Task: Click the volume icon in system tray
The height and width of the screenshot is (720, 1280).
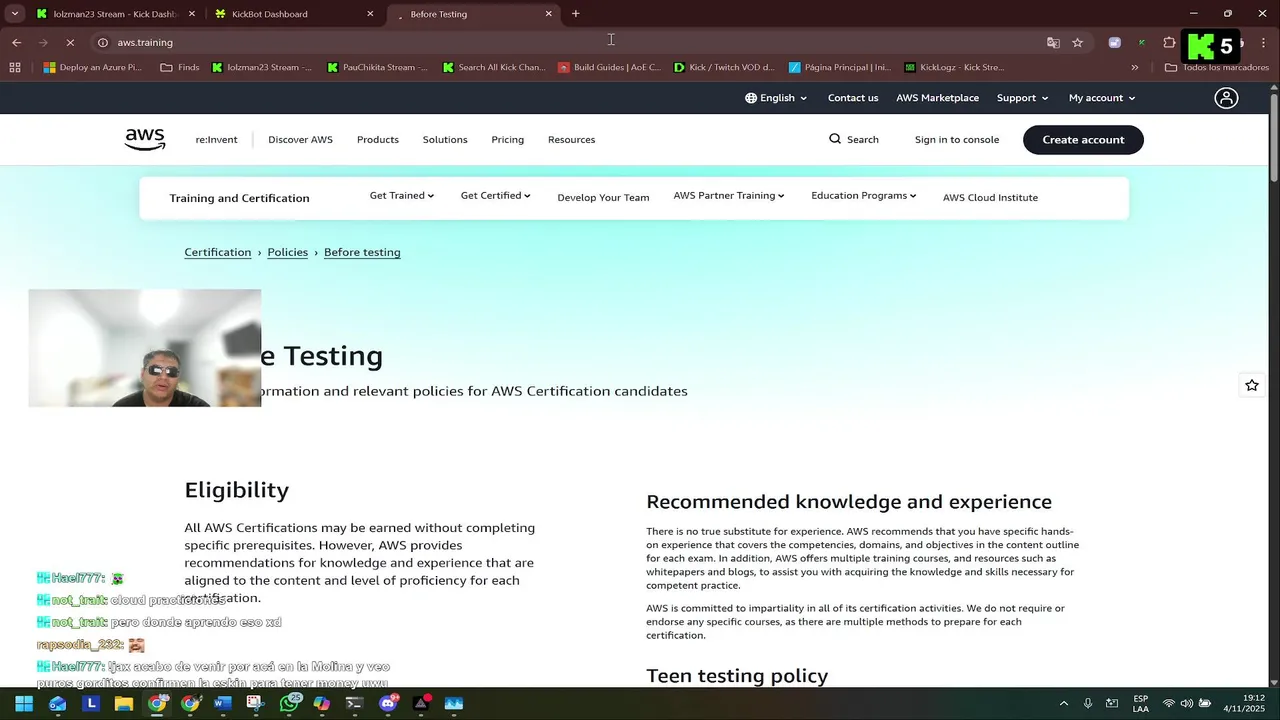Action: (1187, 704)
